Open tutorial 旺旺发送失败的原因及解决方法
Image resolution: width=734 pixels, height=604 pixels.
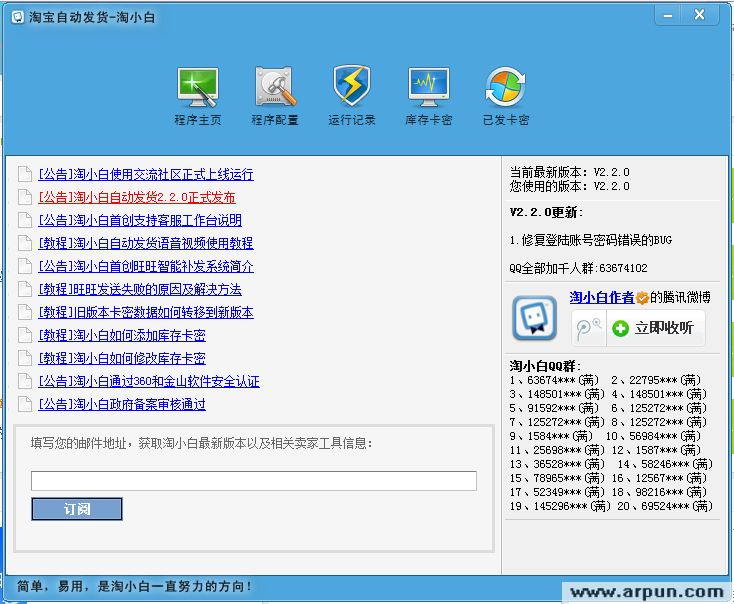coord(140,289)
